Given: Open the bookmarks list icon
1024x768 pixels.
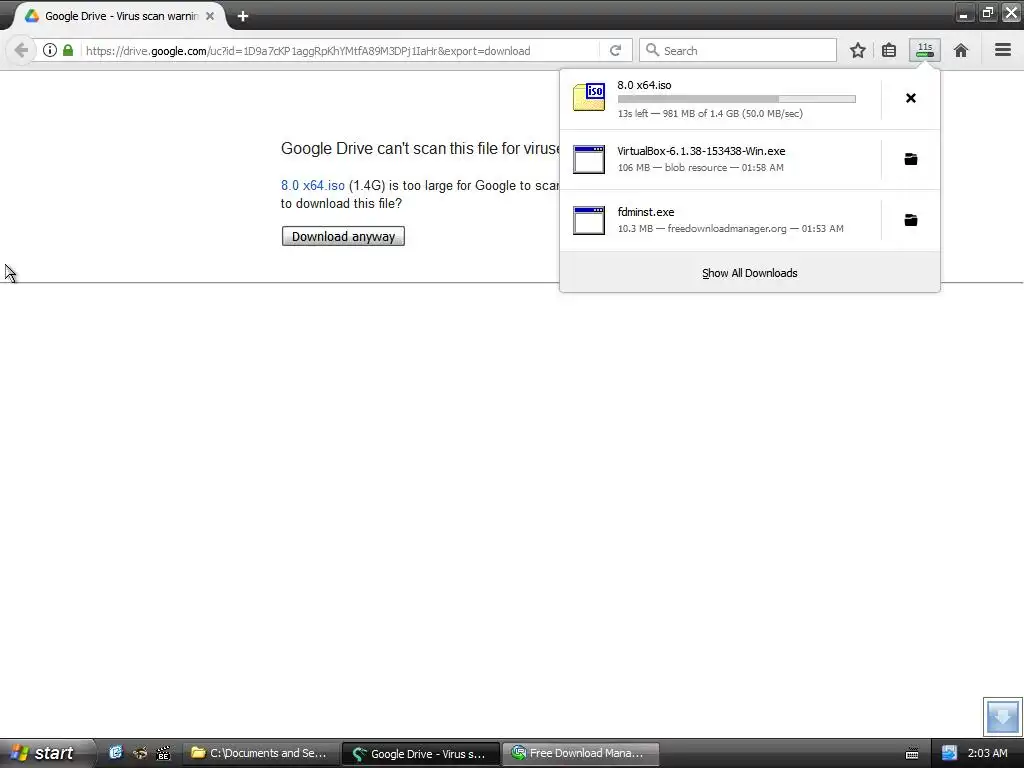Looking at the screenshot, I should click(x=889, y=50).
